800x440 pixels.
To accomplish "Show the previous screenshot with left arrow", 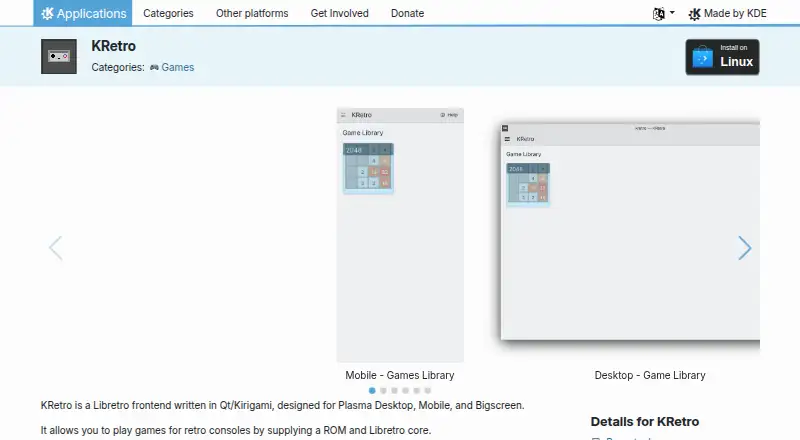I will [56, 248].
